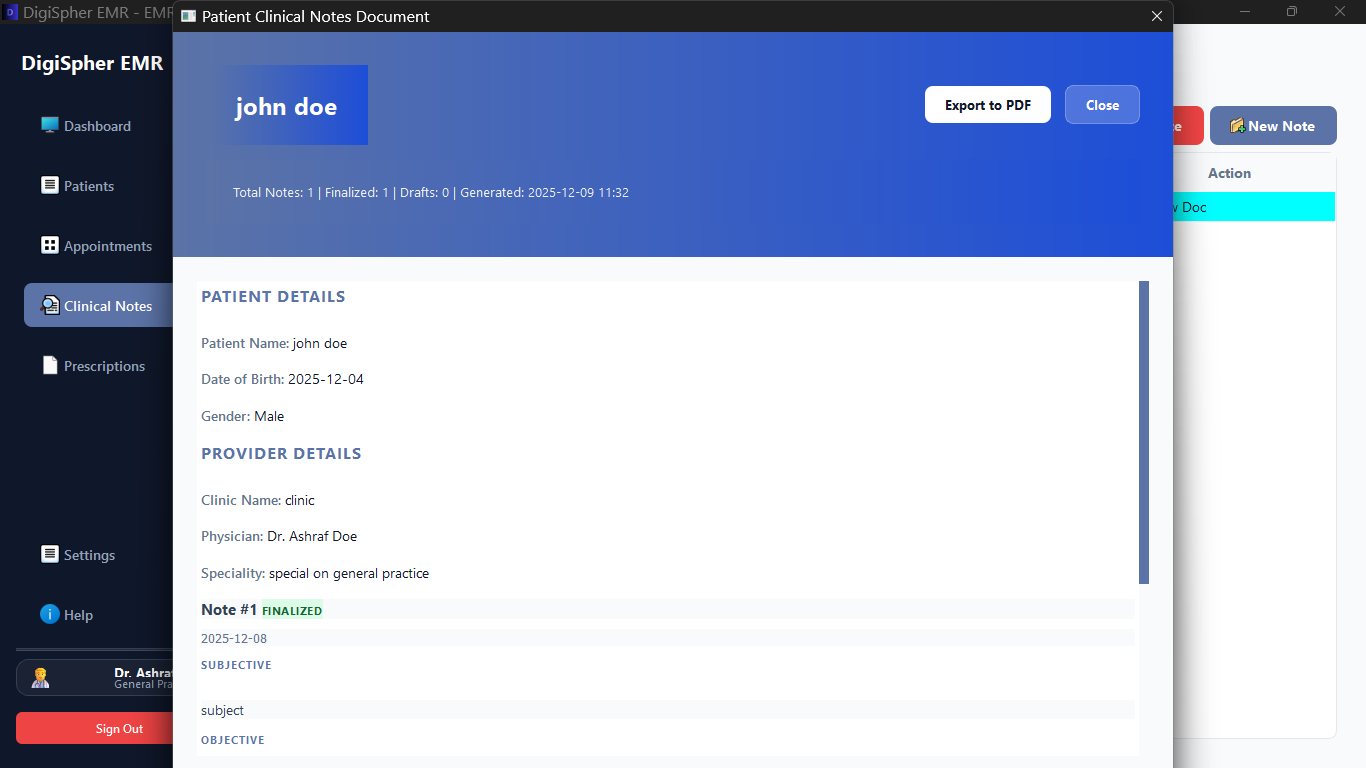Close the document with the Close button
Viewport: 1366px width, 768px height.
(1102, 104)
